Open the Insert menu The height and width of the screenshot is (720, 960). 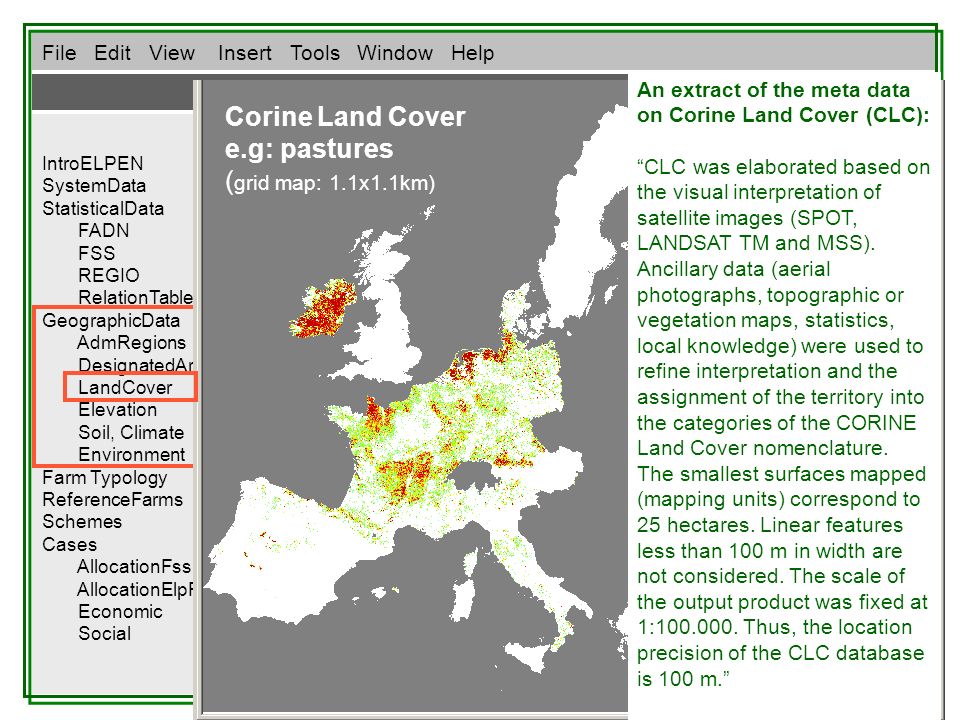(x=244, y=53)
